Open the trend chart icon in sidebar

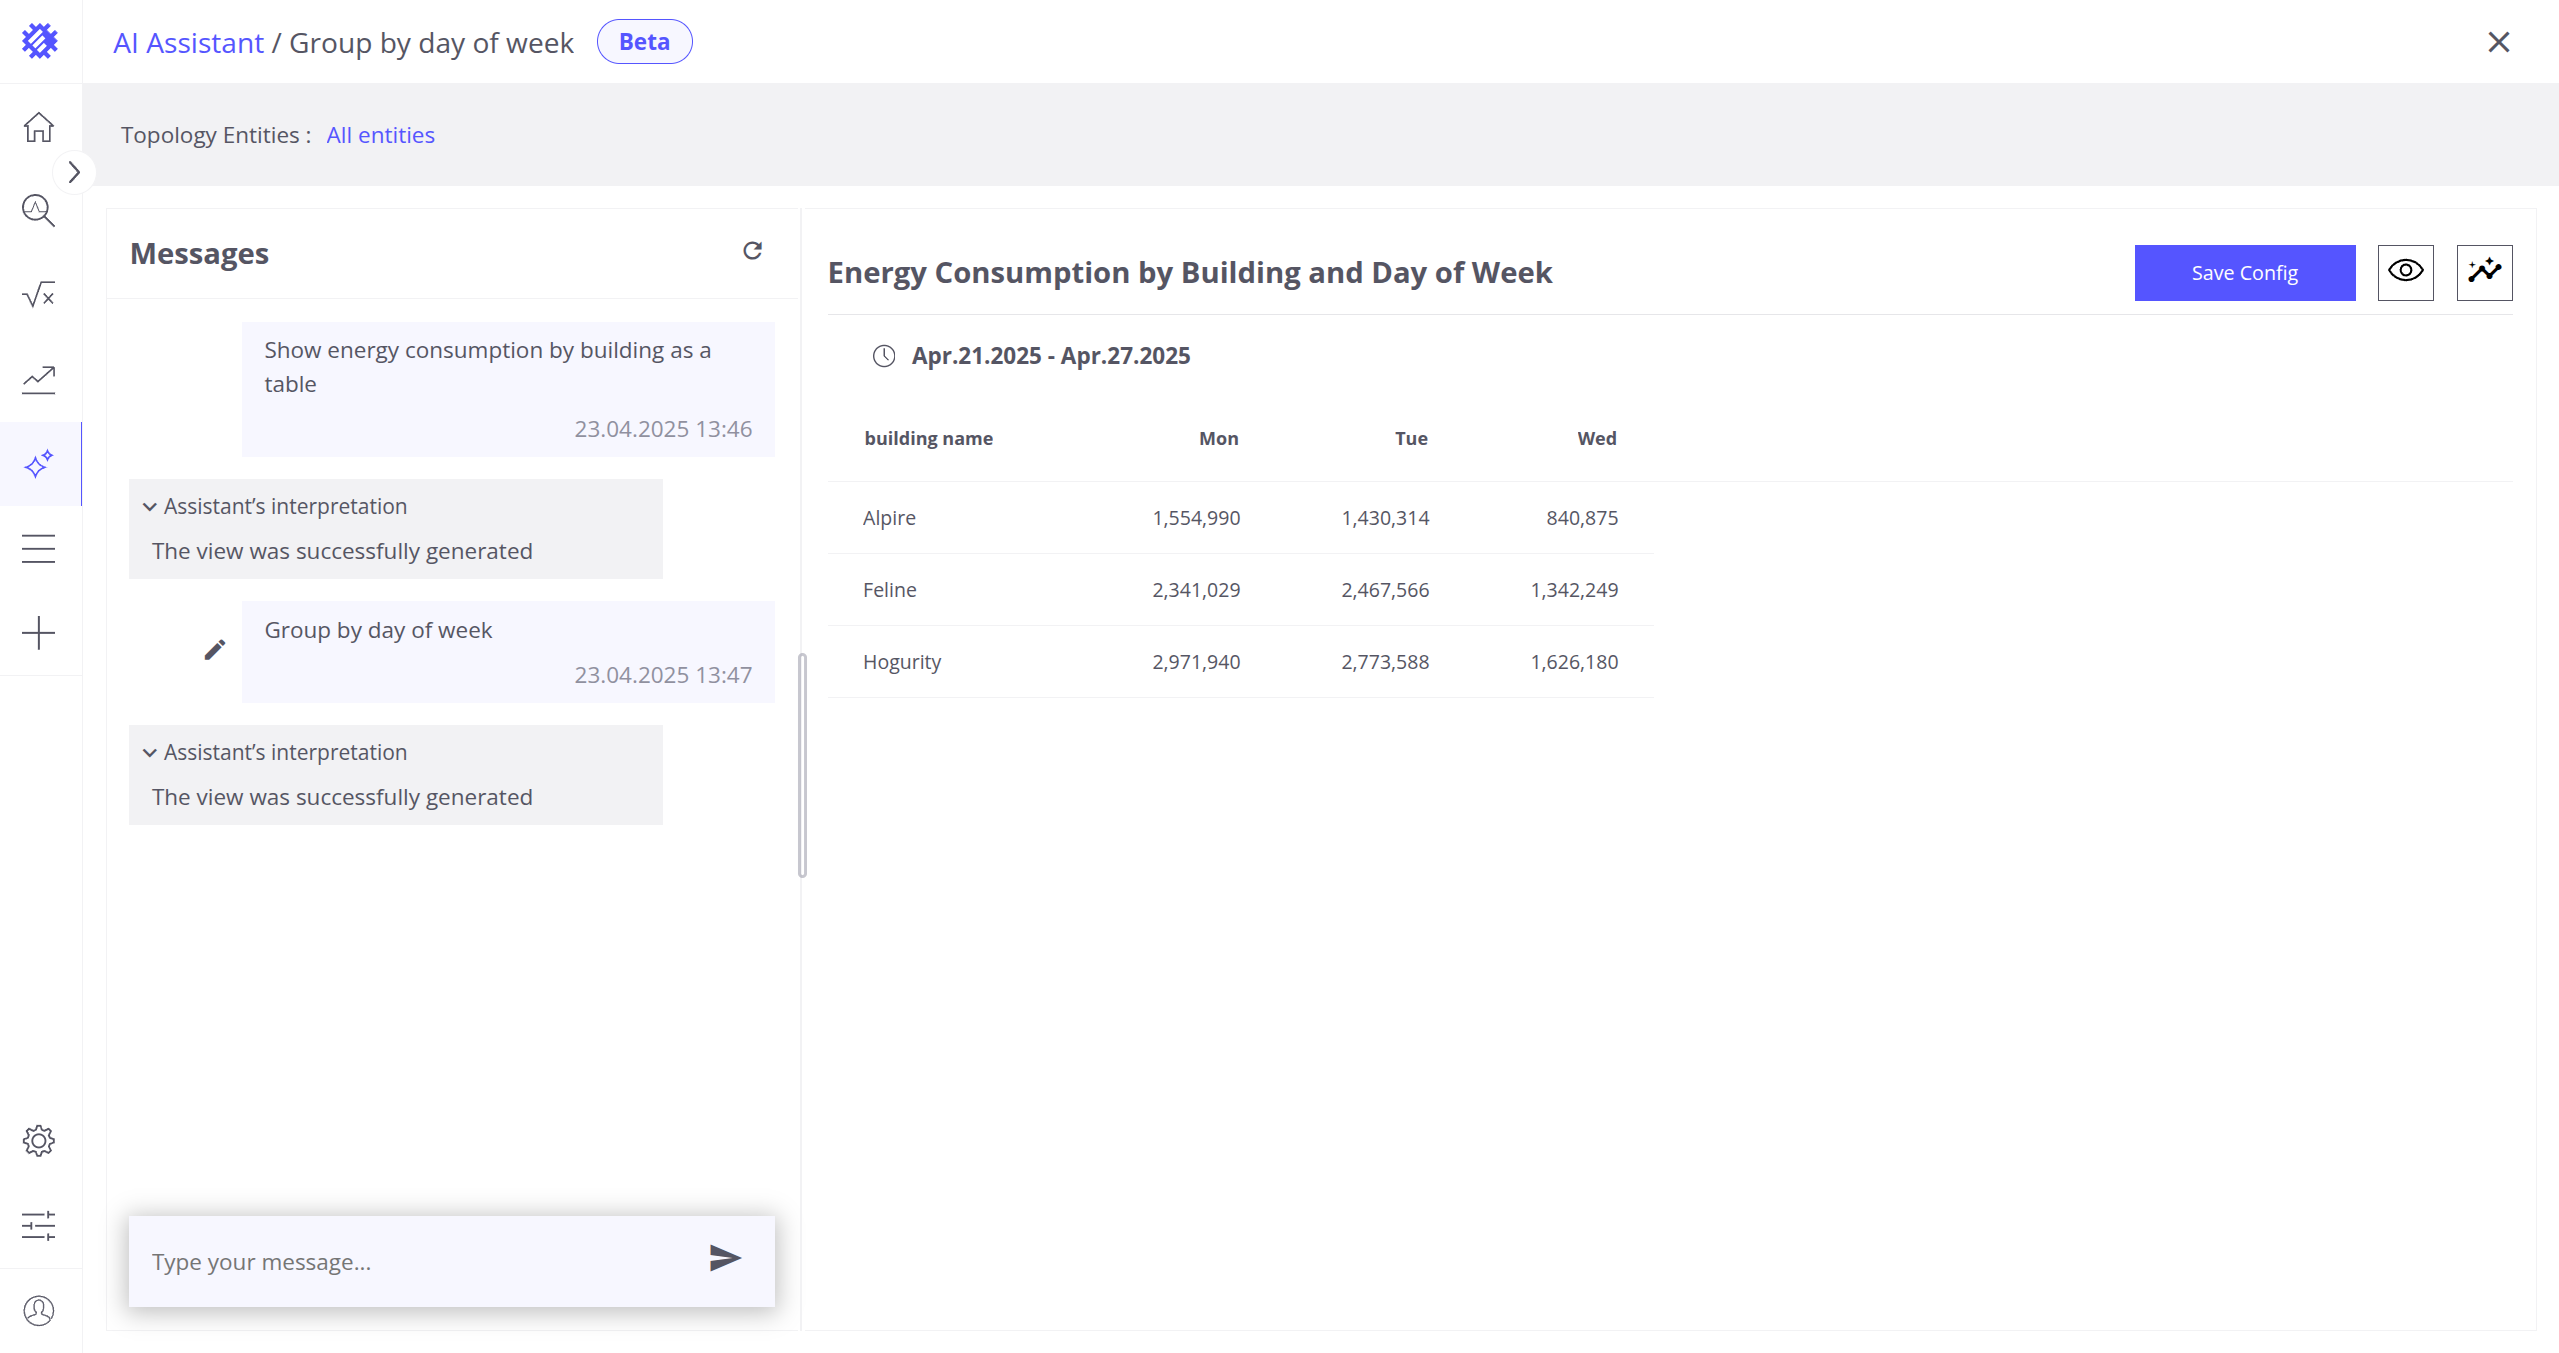(39, 379)
